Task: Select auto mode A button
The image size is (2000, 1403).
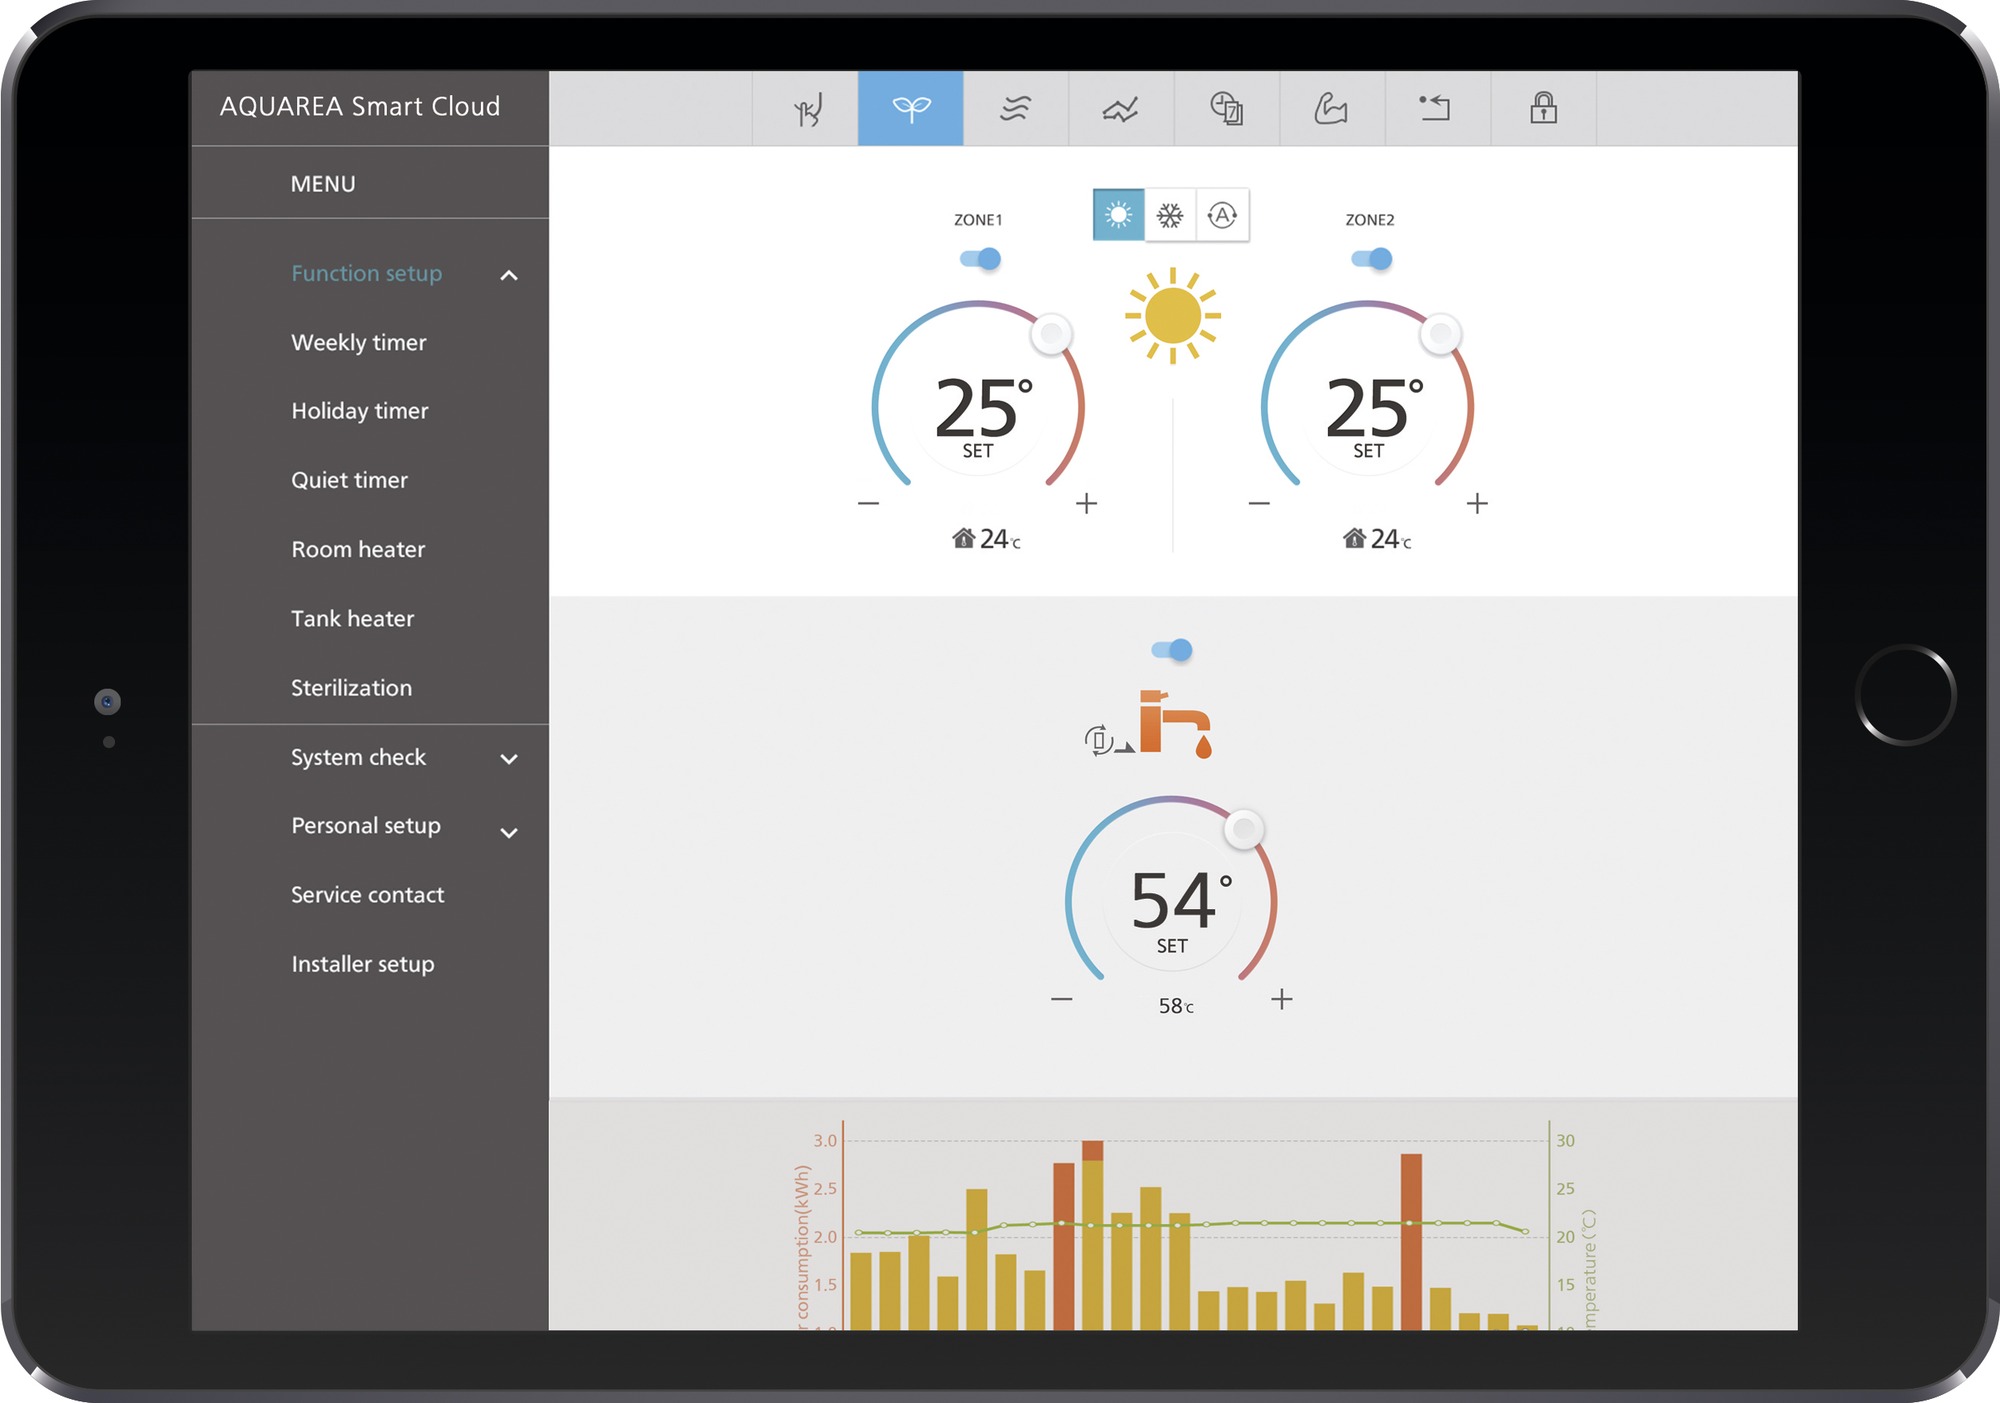Action: [1222, 215]
